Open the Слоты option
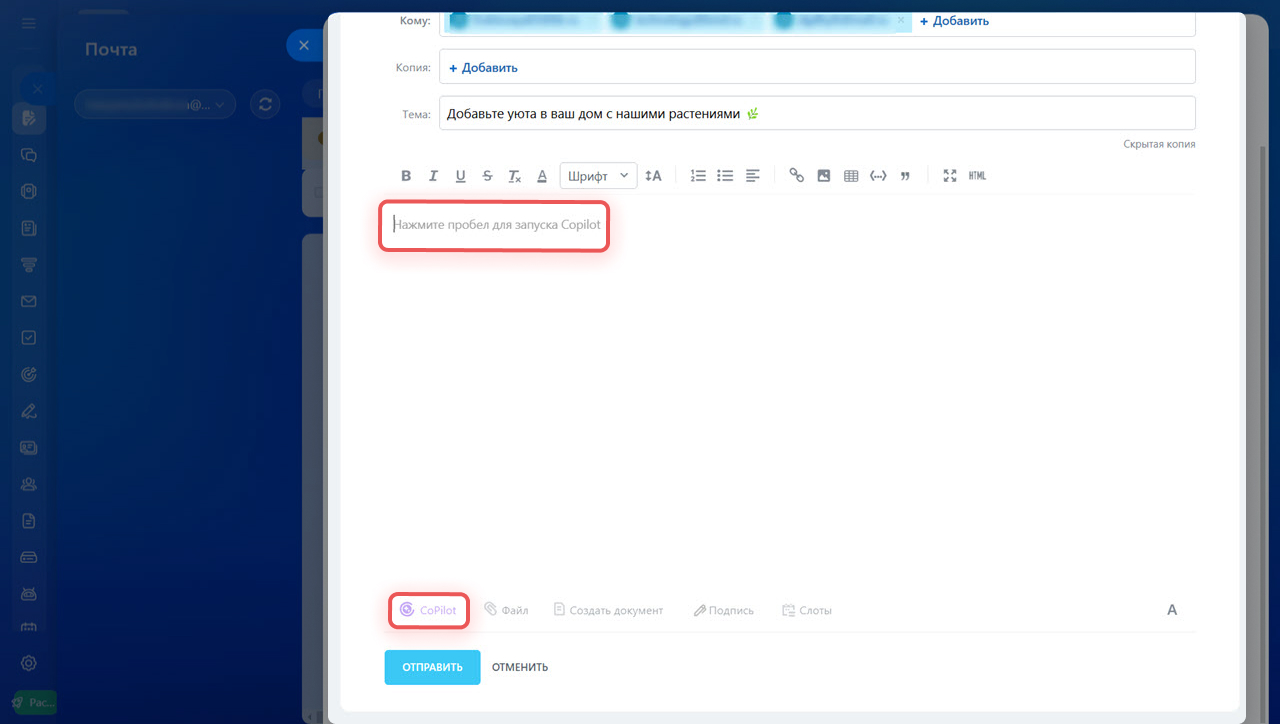Viewport: 1280px width, 724px height. 806,610
